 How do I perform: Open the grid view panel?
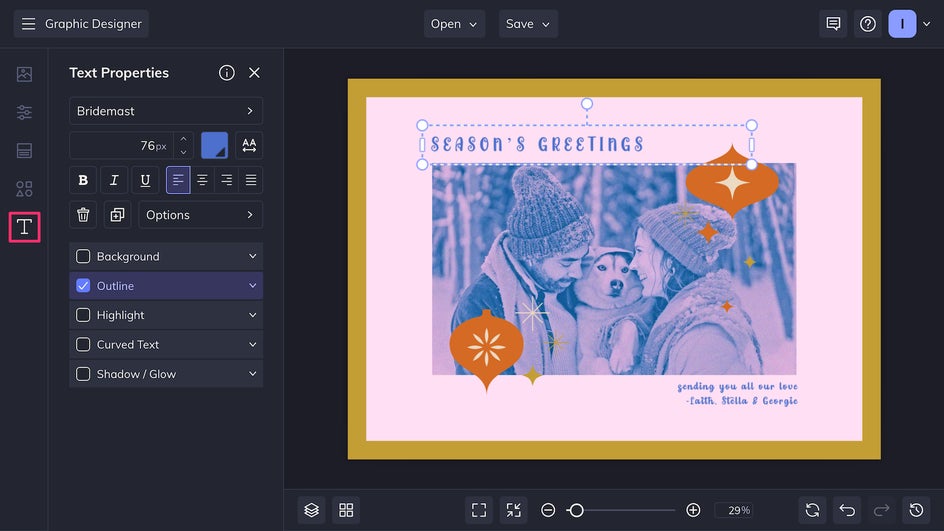pyautogui.click(x=346, y=511)
